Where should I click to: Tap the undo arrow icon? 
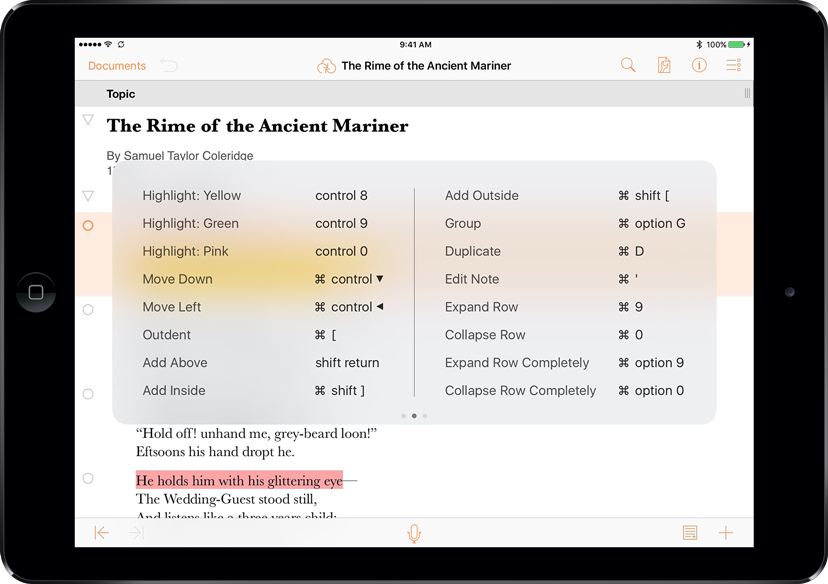click(x=169, y=65)
